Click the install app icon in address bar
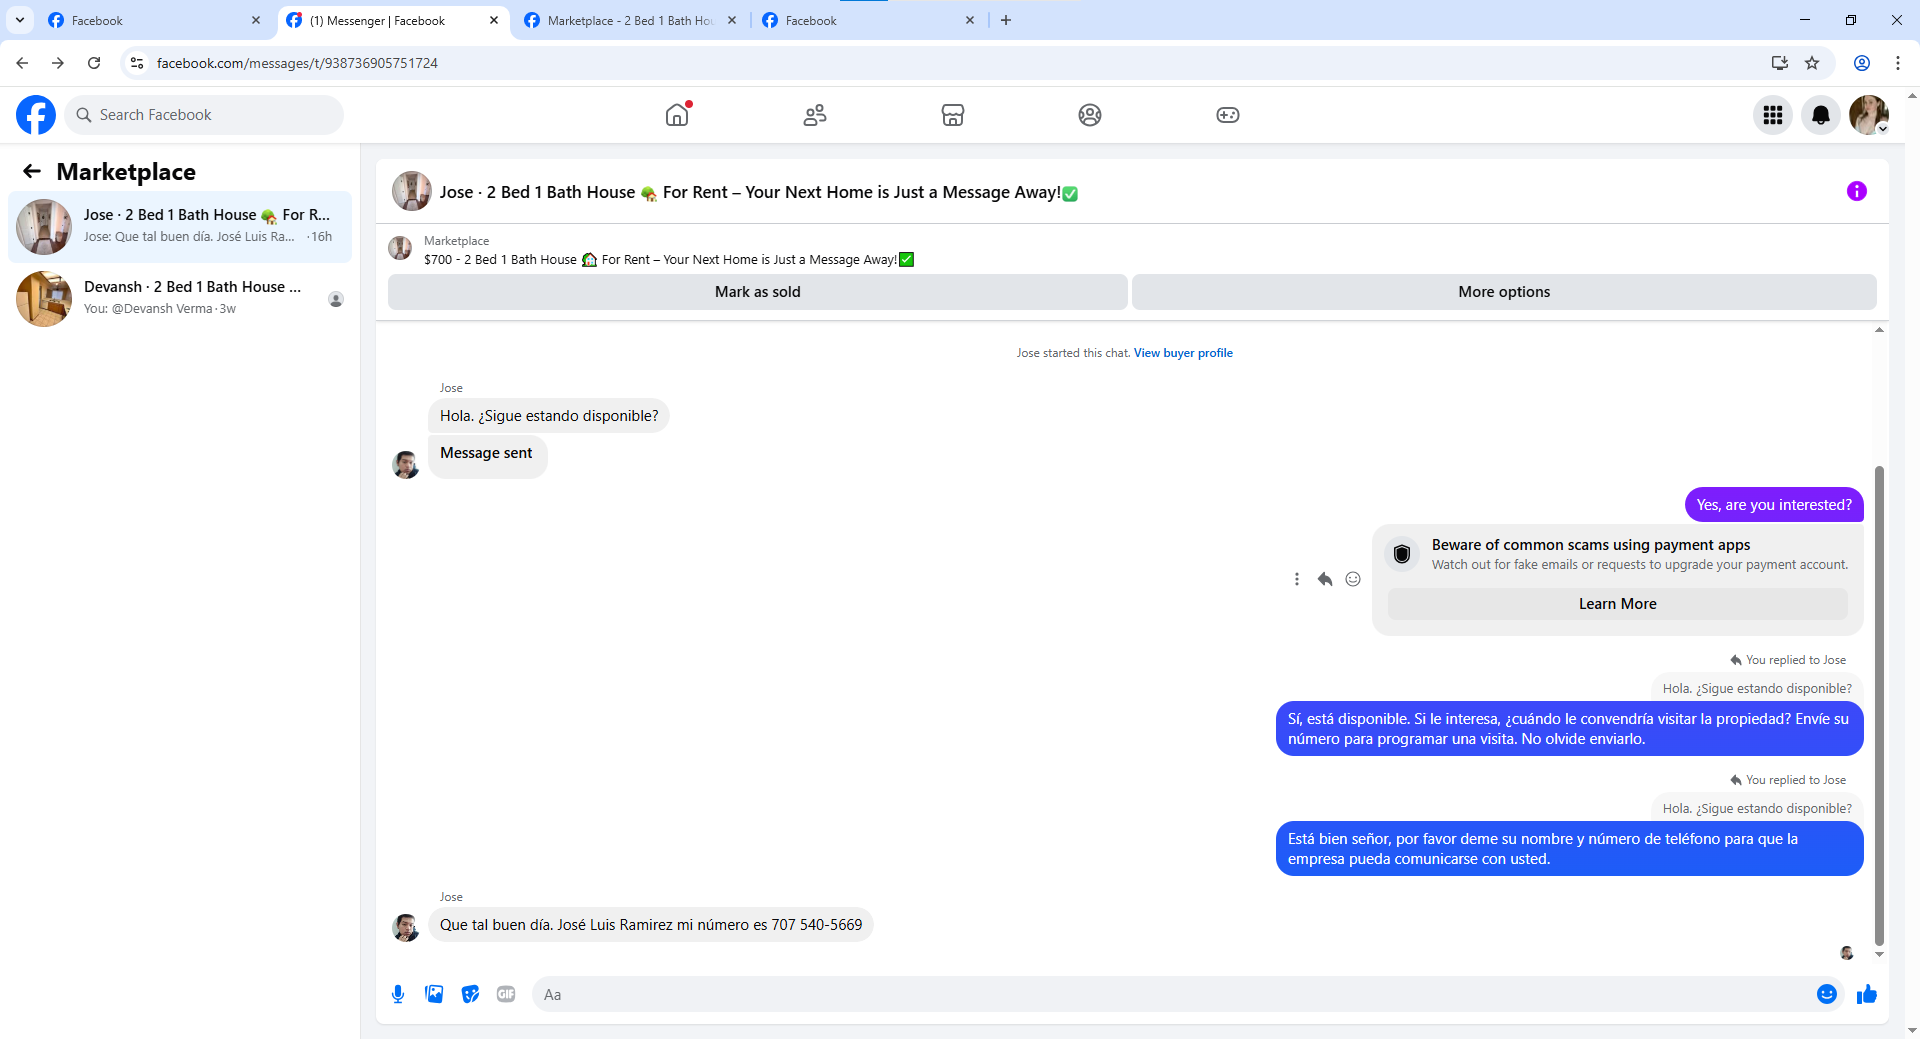 (x=1780, y=63)
